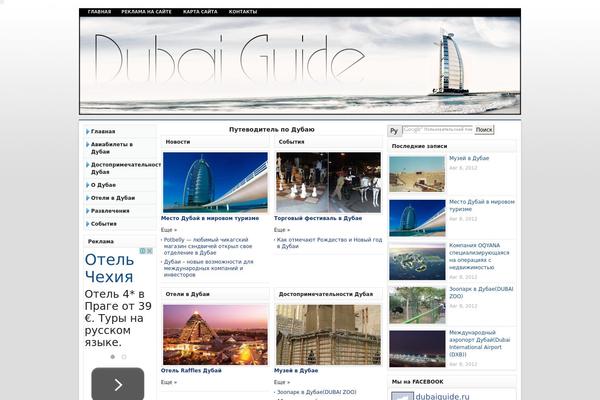Click Новости section heading
The height and width of the screenshot is (400, 600).
click(178, 142)
